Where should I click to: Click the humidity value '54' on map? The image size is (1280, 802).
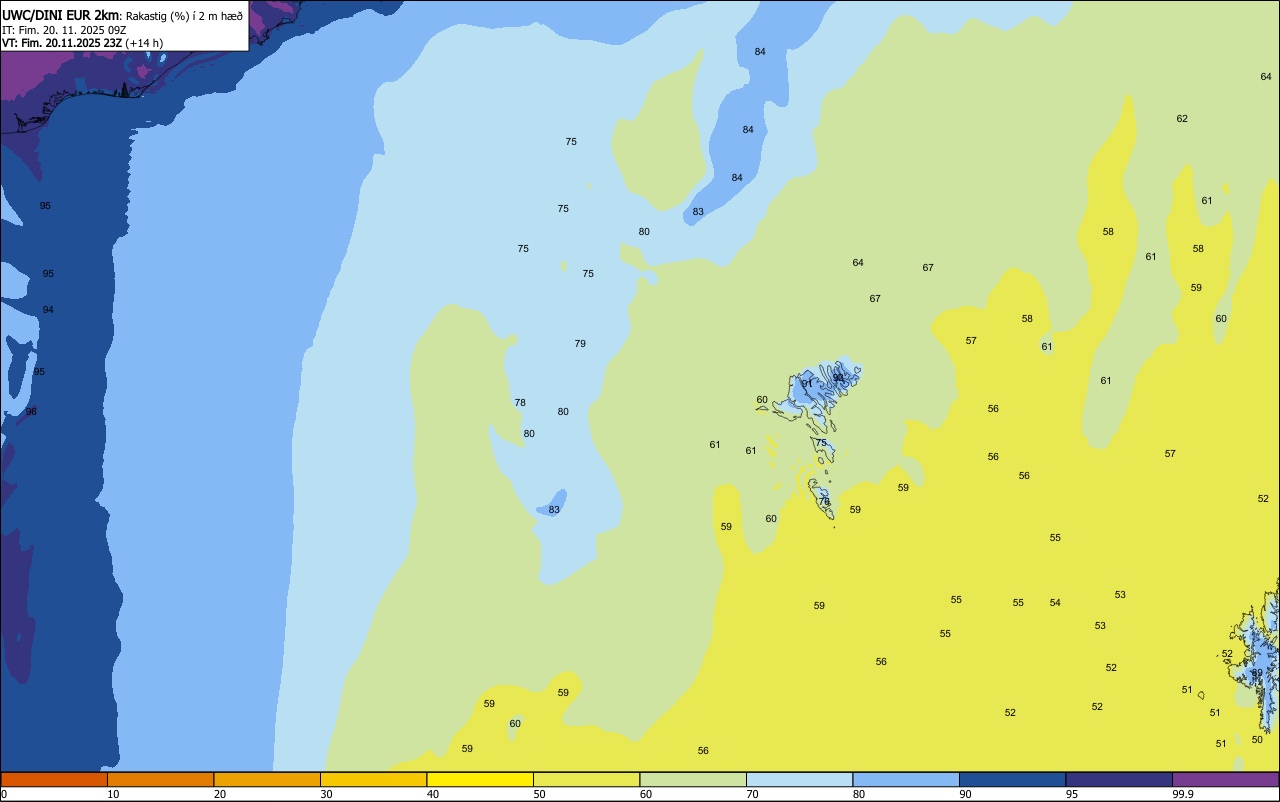(1055, 603)
